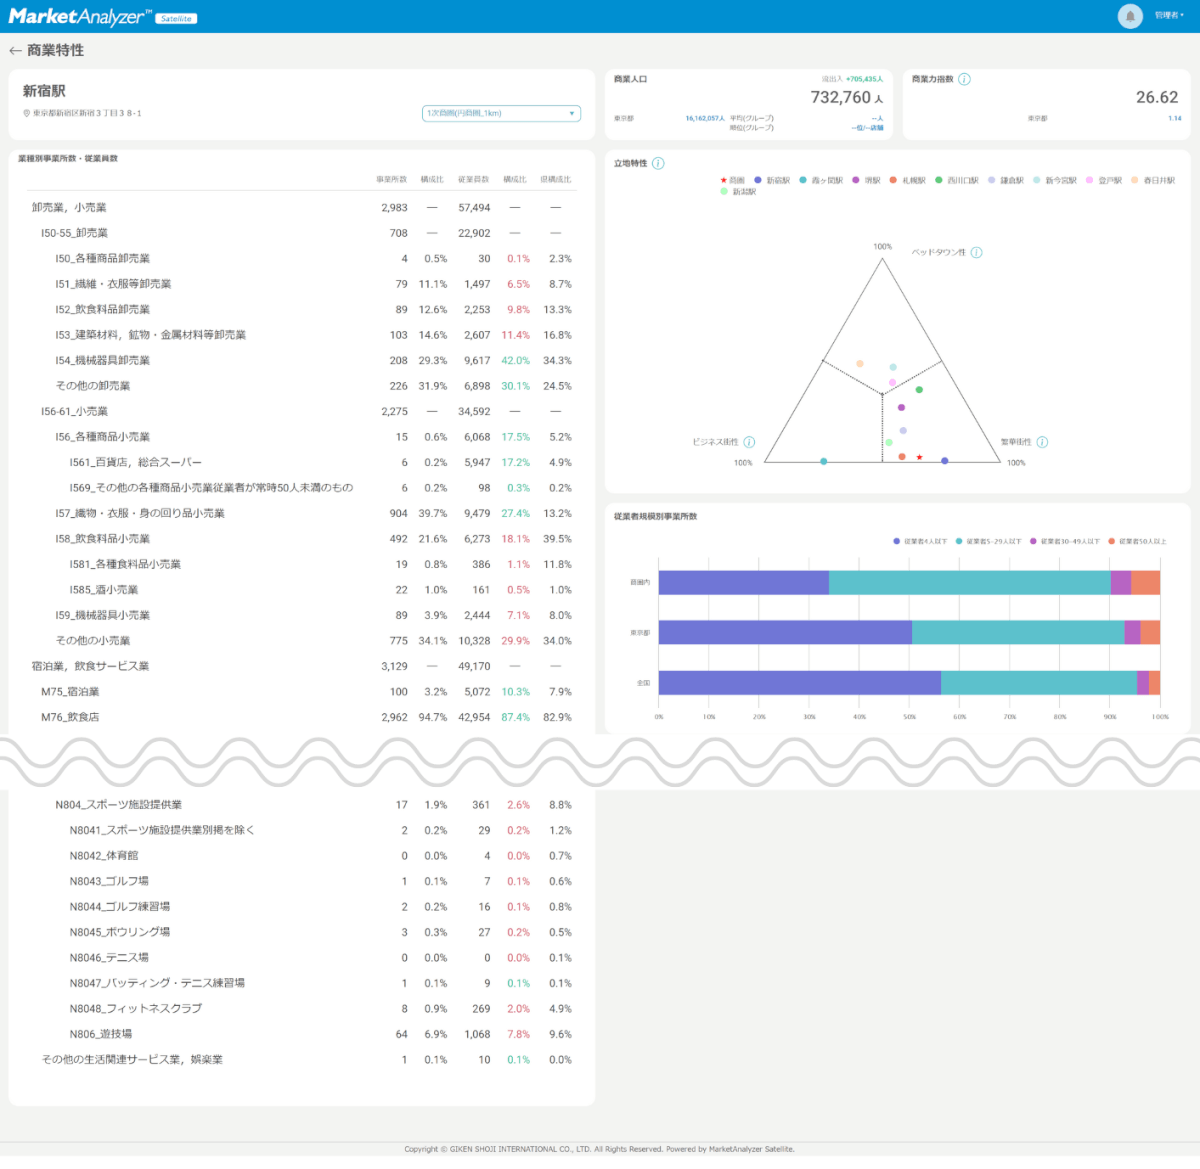The width and height of the screenshot is (1200, 1169).
Task: Click the red star 商圏 marker in the triangle chart
Action: pos(919,457)
